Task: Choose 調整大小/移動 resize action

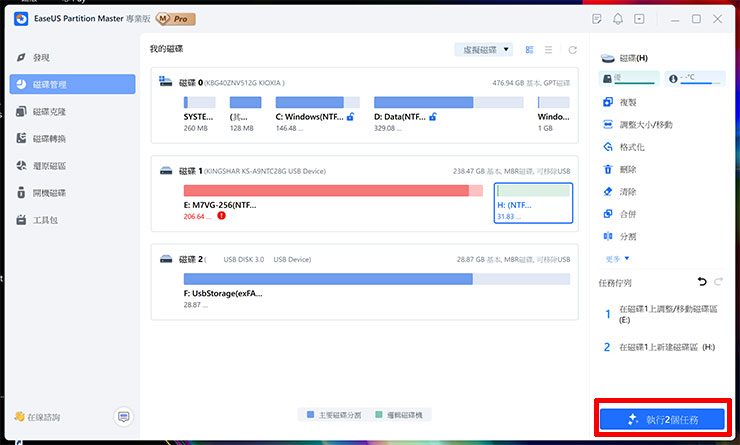Action: coord(638,125)
